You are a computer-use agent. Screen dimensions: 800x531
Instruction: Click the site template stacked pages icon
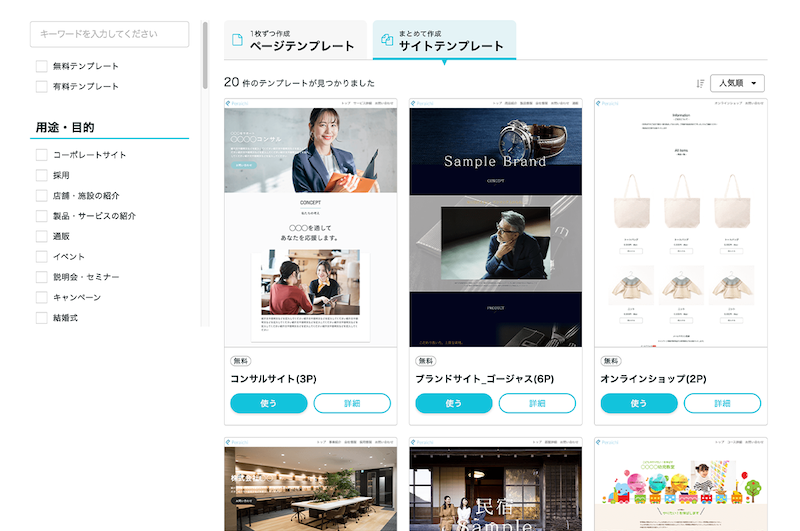tap(387, 40)
